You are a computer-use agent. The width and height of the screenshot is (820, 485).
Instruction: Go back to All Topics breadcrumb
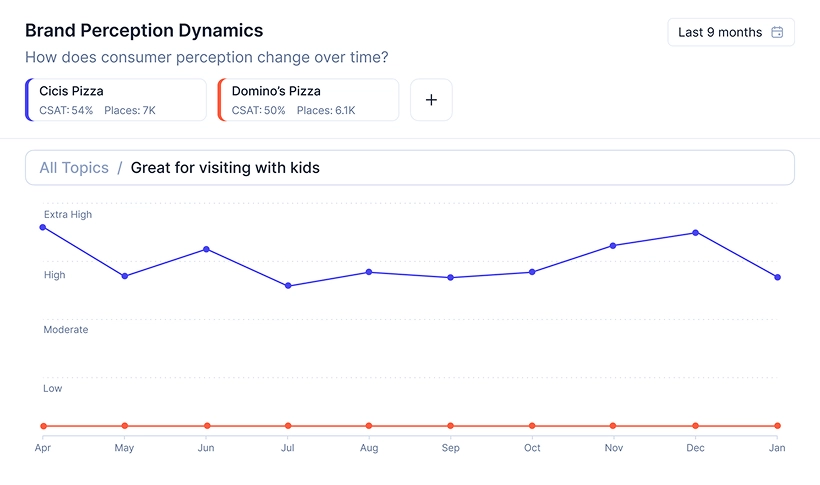pyautogui.click(x=74, y=168)
